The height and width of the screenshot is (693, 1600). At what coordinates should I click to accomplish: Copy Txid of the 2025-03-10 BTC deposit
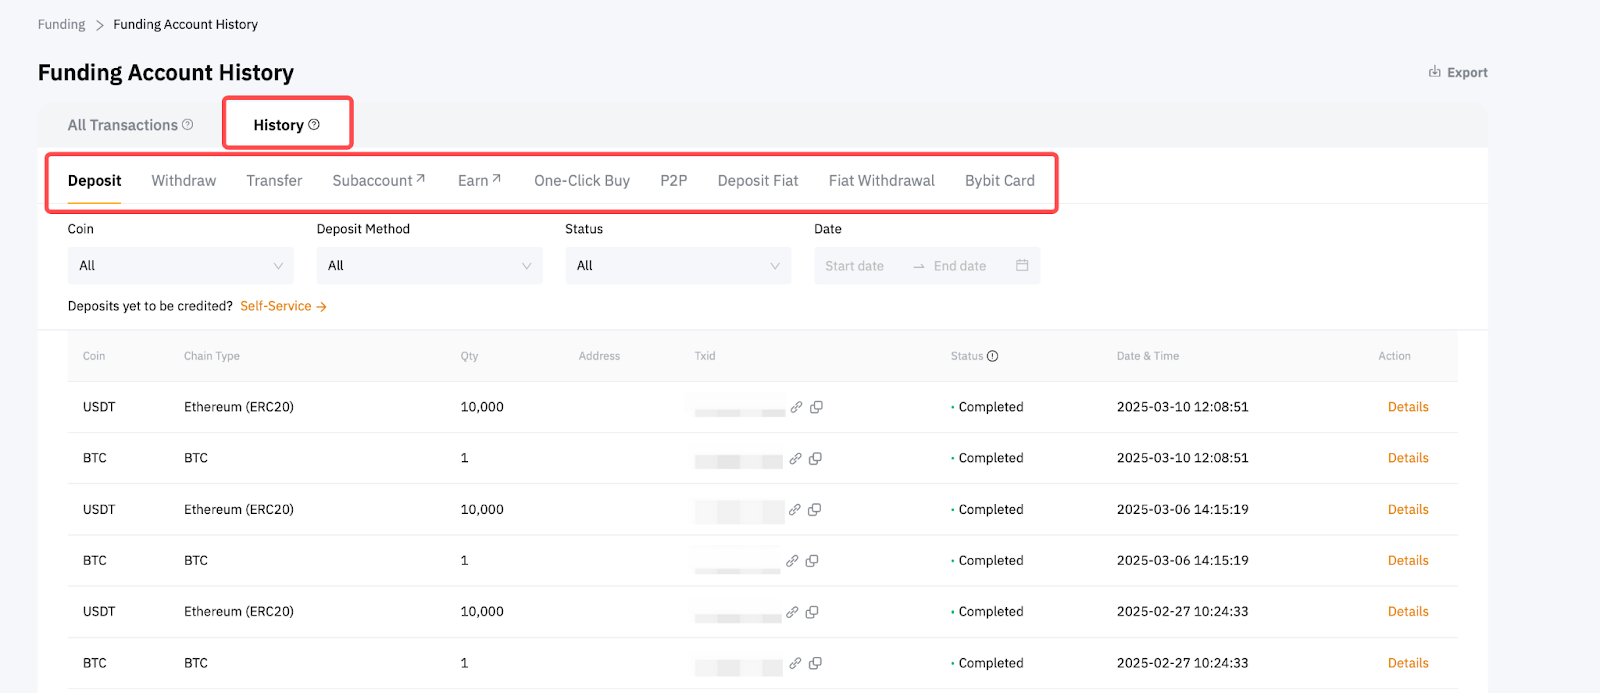point(815,458)
